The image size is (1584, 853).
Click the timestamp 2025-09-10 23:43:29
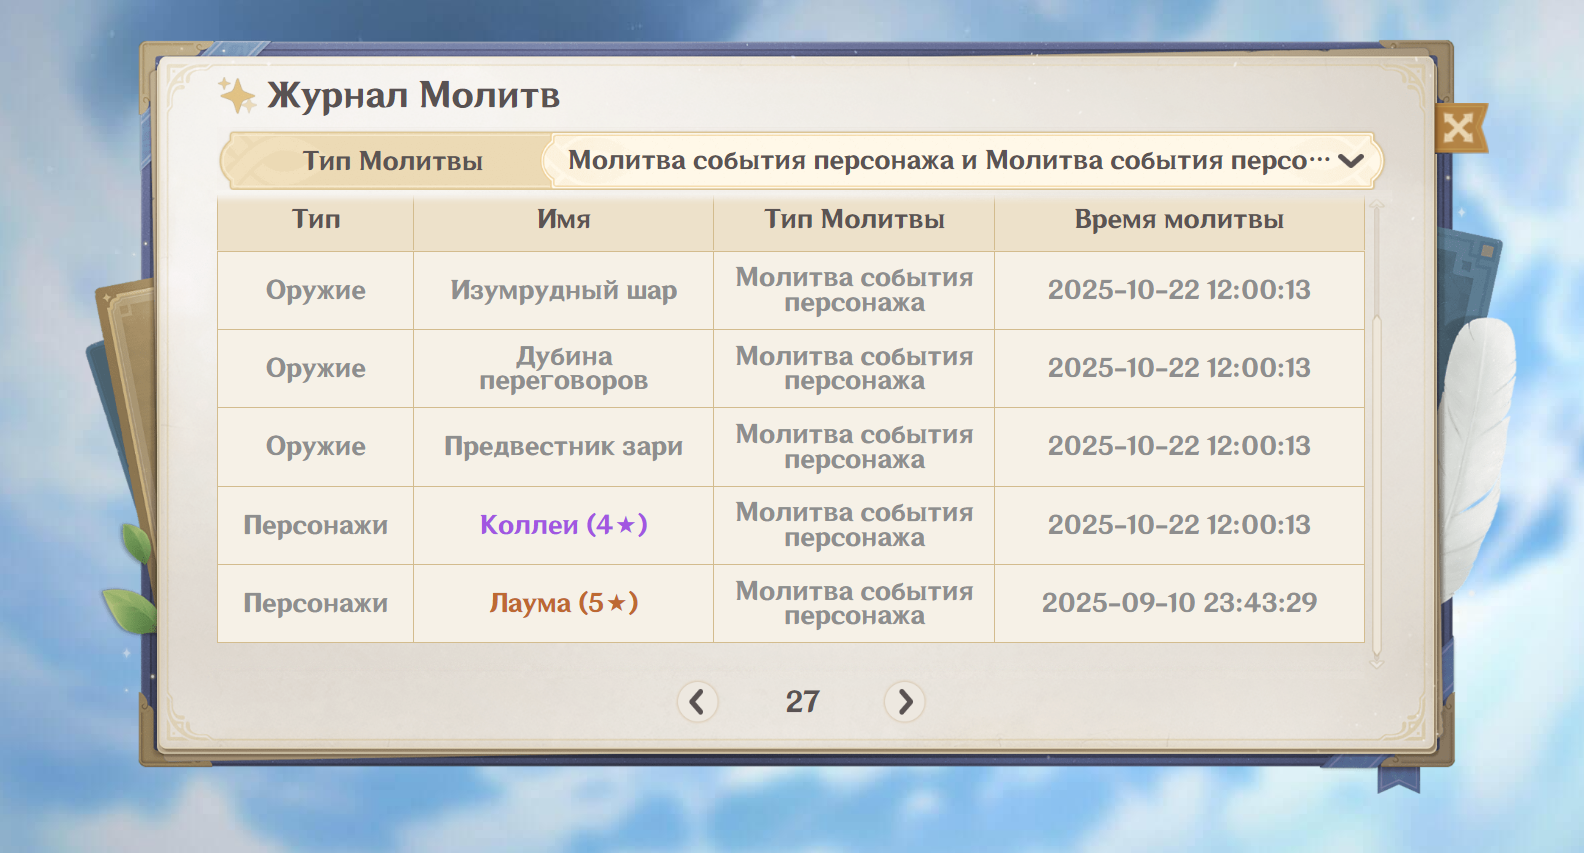point(1179,603)
